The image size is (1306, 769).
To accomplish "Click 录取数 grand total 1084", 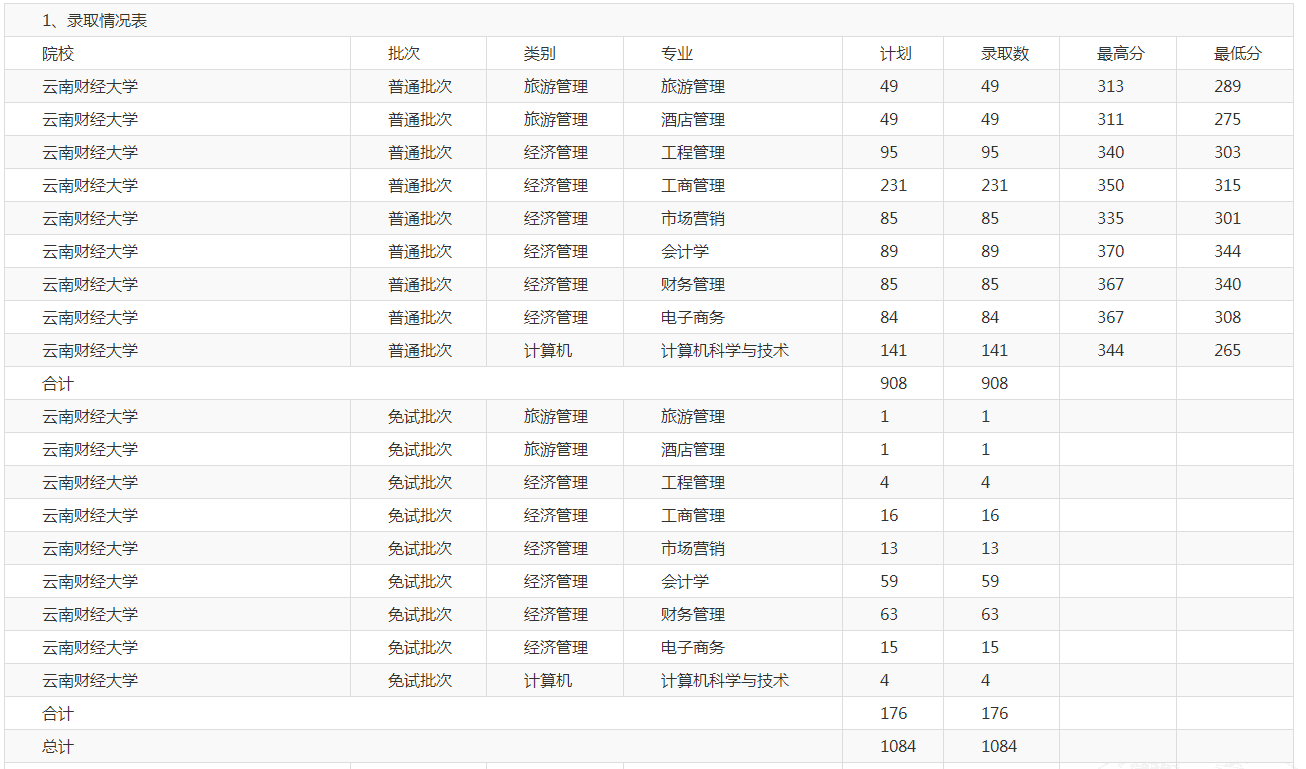I will point(998,746).
